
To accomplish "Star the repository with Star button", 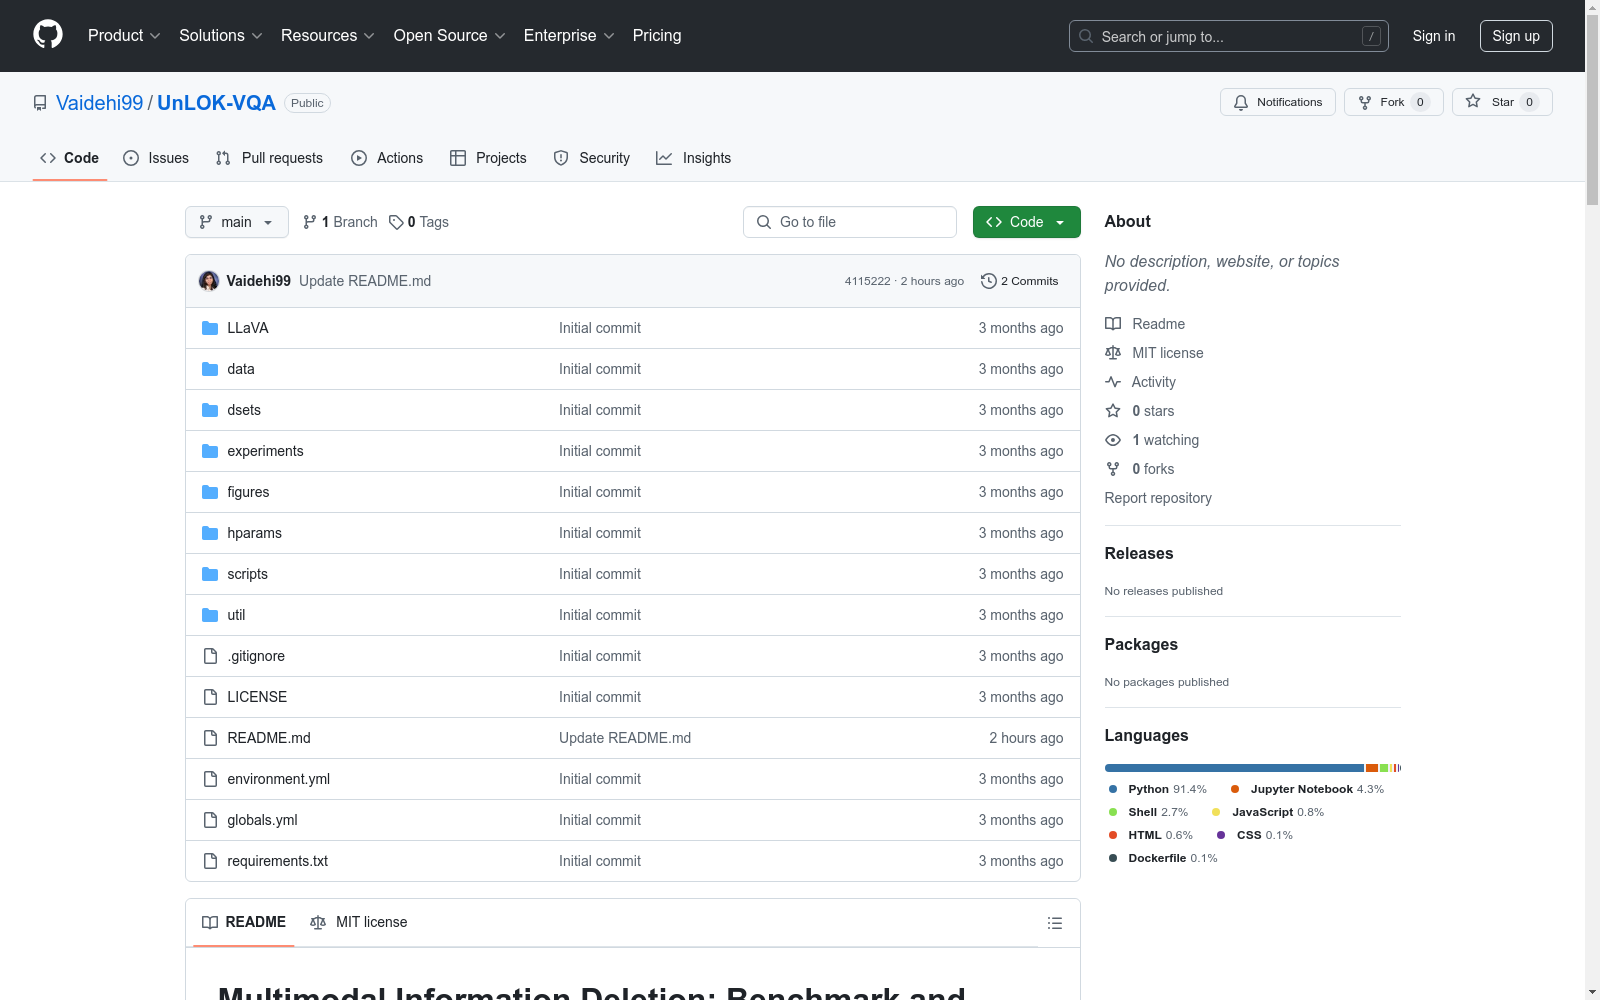I will tap(1502, 102).
